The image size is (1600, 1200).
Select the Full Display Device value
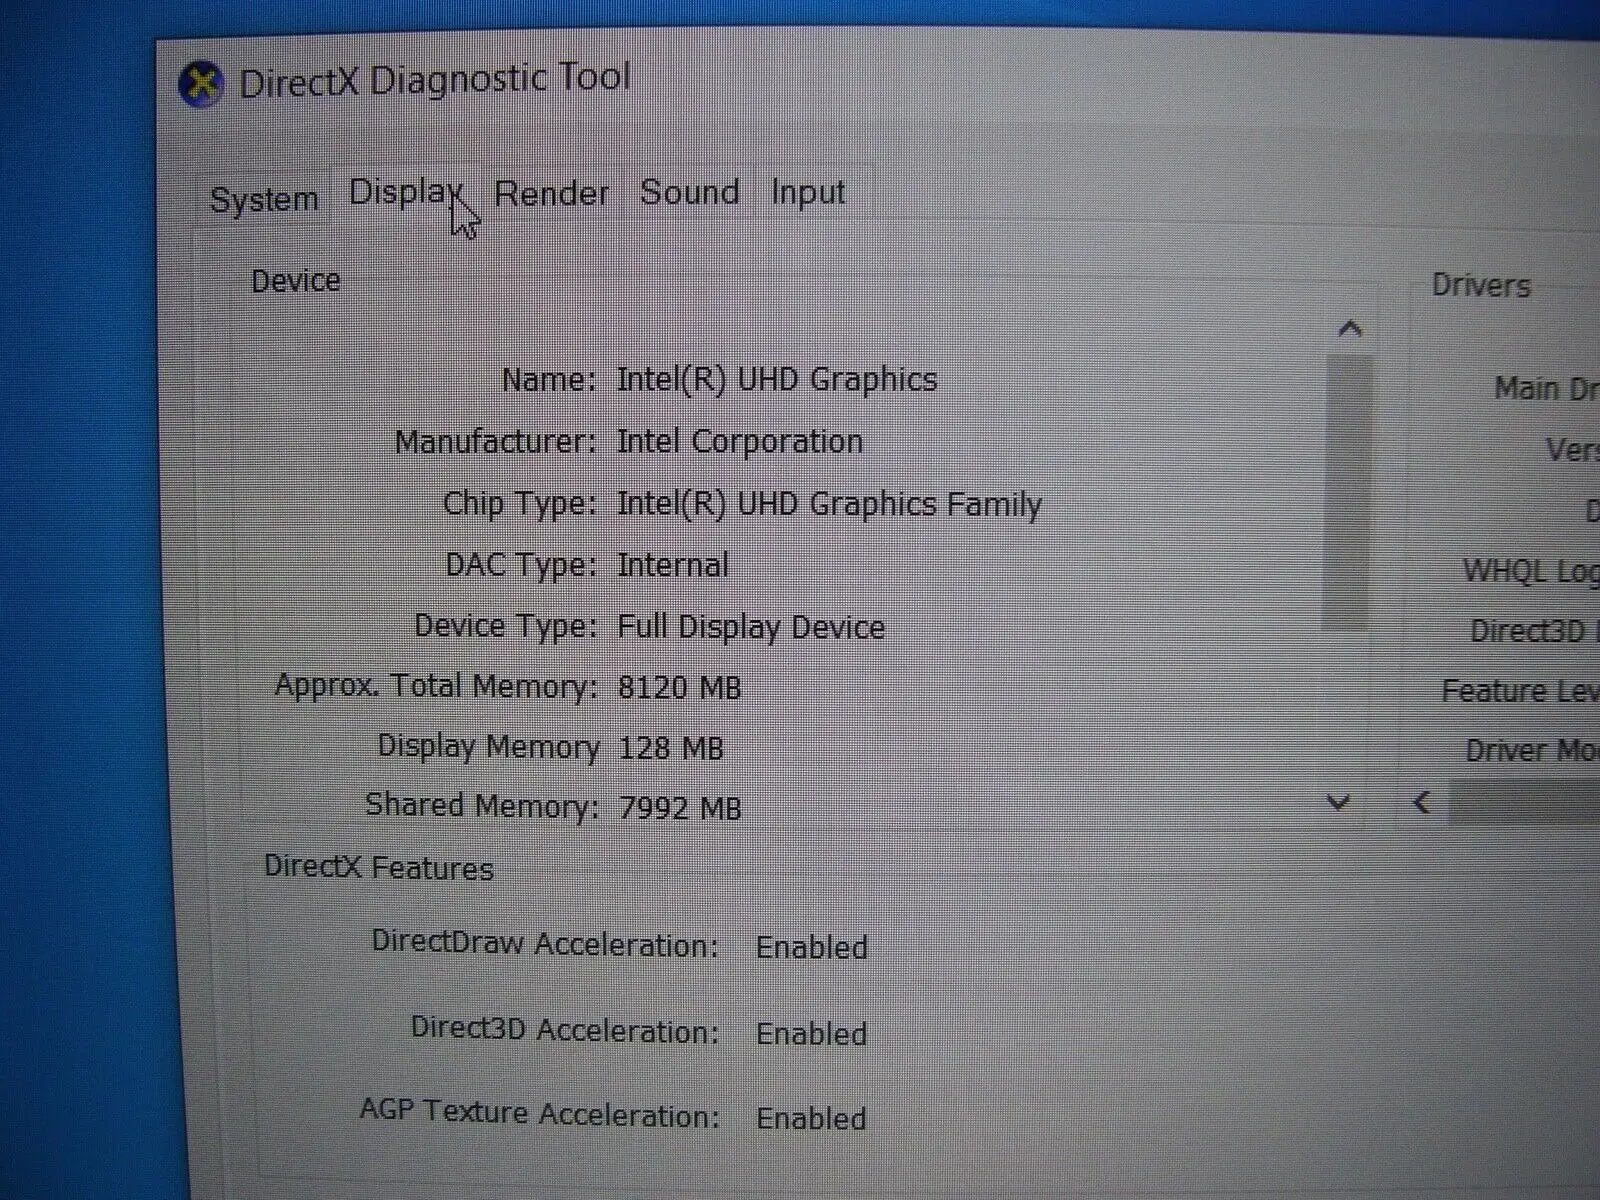coord(751,628)
